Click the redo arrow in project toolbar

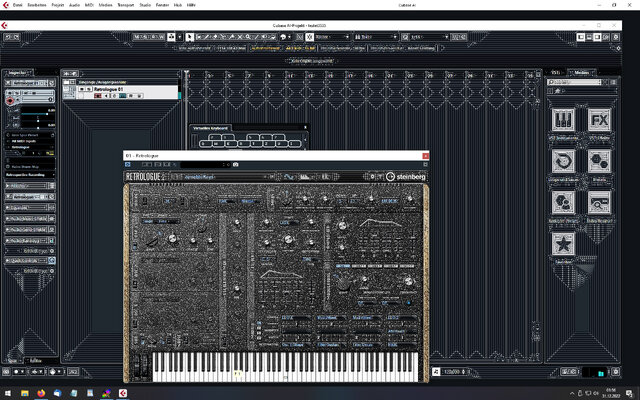(16, 37)
